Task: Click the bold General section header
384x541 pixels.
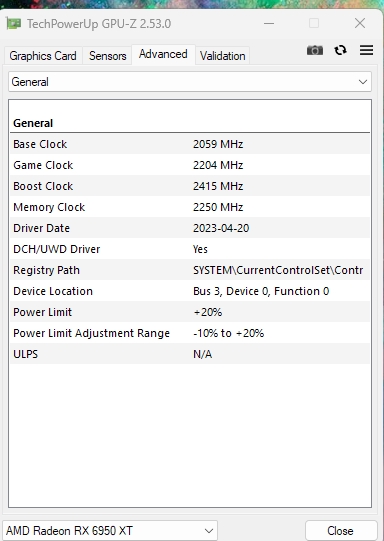Action: coord(33,124)
